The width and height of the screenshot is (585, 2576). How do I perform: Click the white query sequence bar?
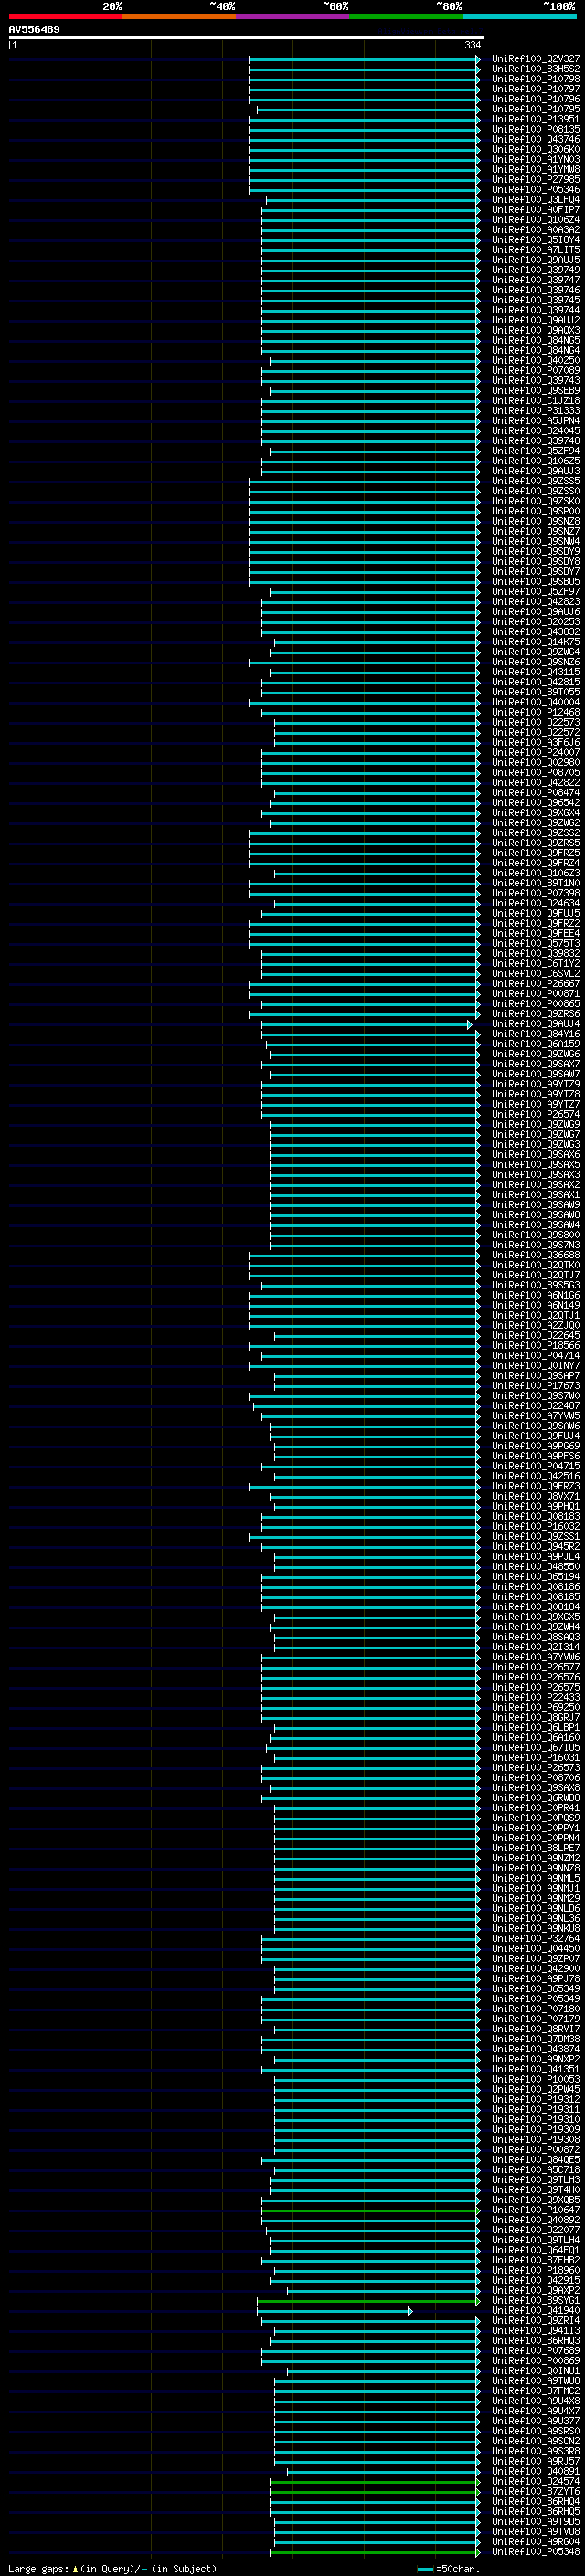(x=246, y=38)
